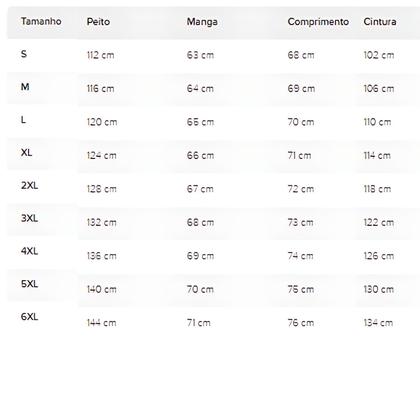Click the 3XL size row label
This screenshot has height=420, width=420.
[x=29, y=218]
